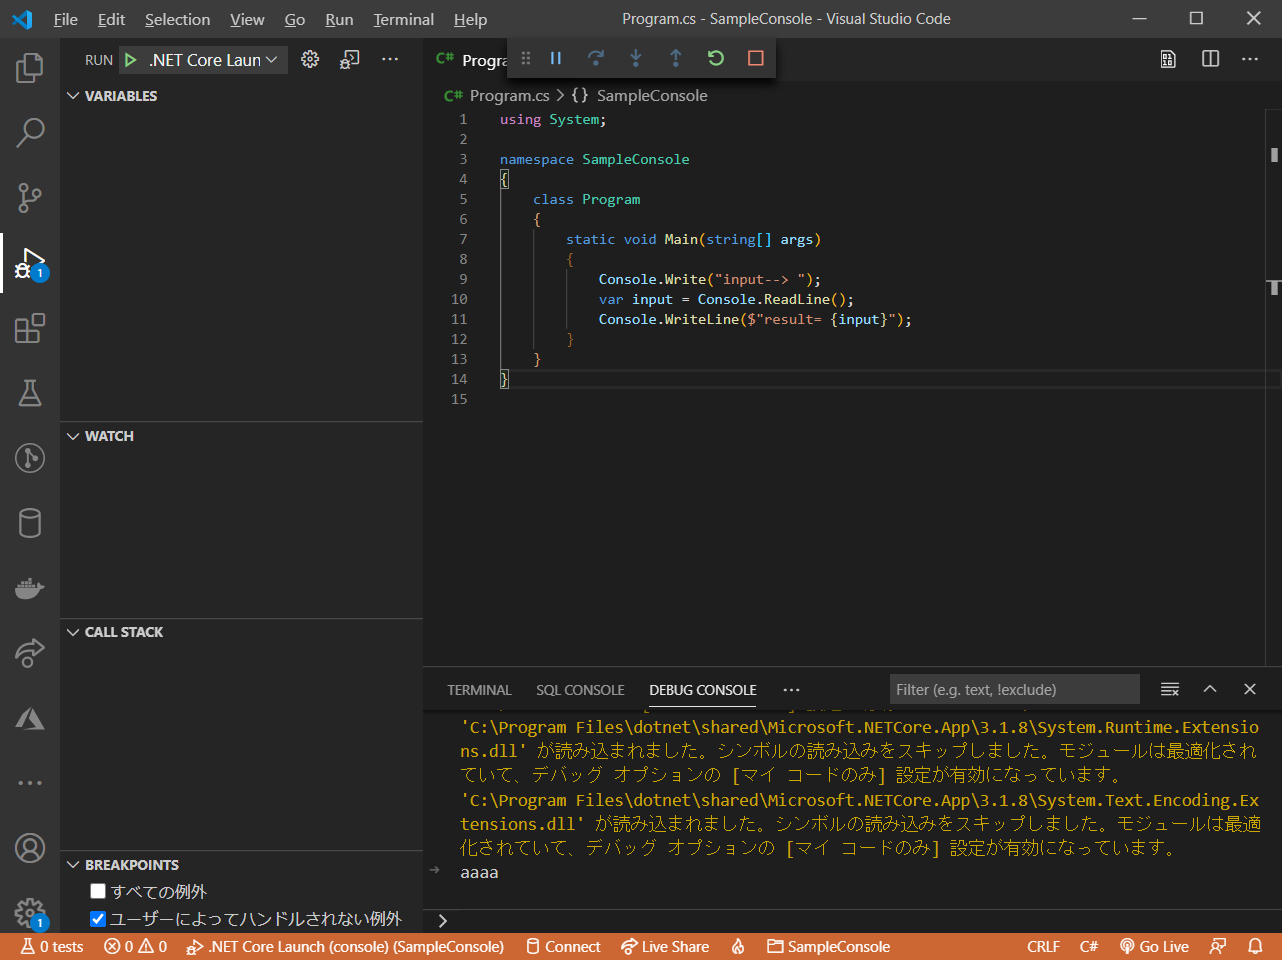Click Live Share in the status bar

[x=665, y=947]
